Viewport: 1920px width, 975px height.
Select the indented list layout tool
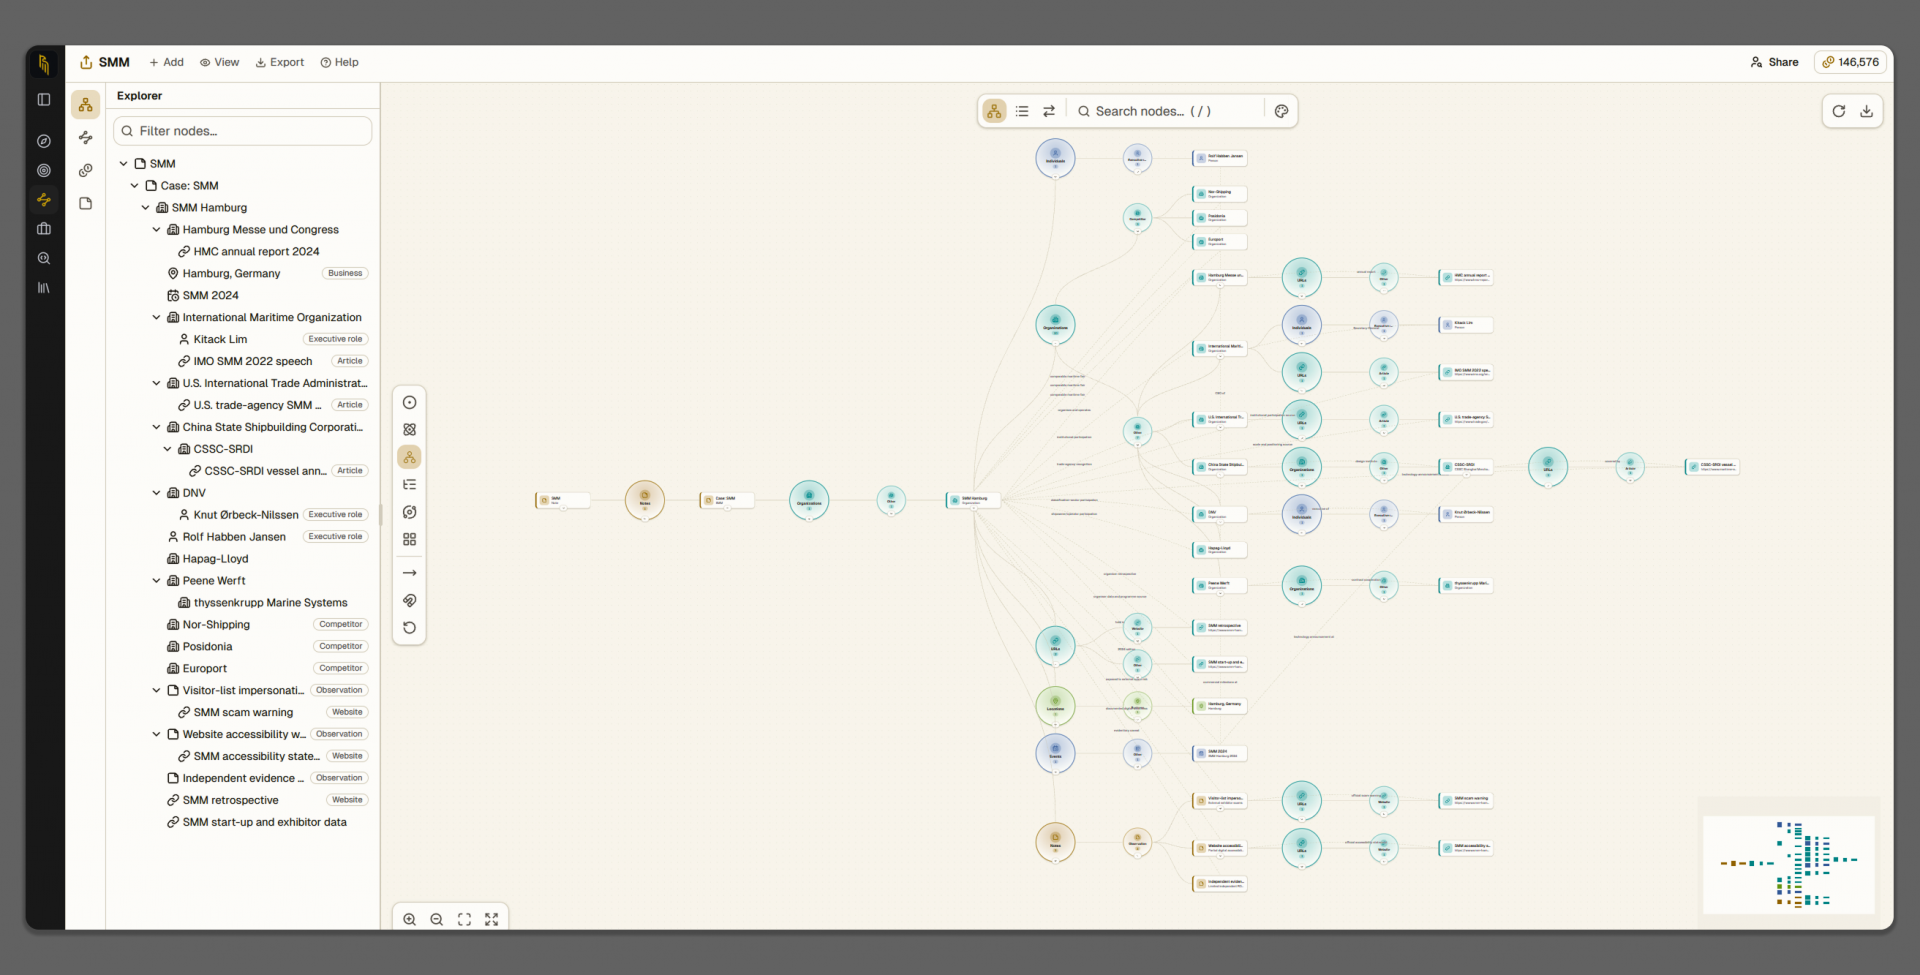[x=410, y=484]
